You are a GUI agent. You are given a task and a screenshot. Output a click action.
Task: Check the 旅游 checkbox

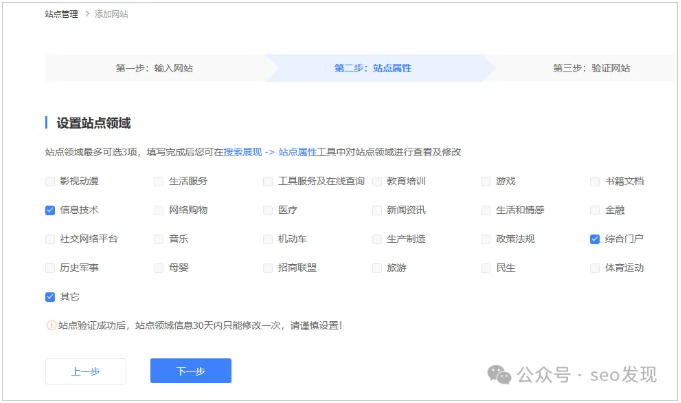377,268
